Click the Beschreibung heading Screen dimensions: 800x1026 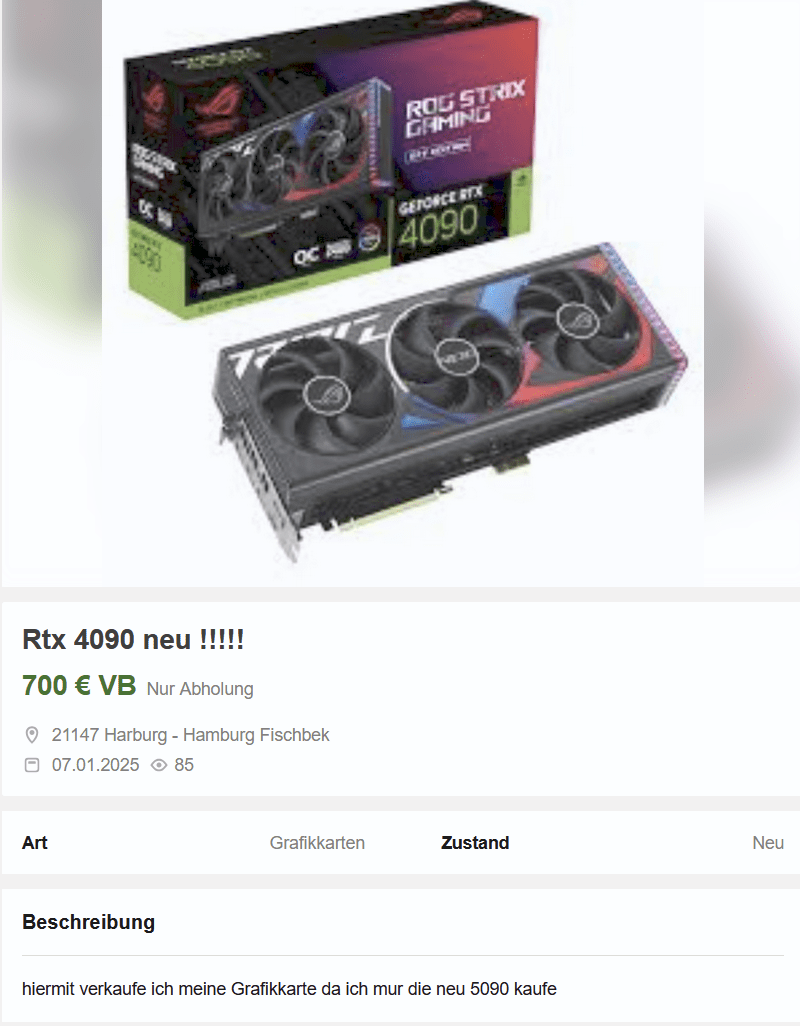click(x=88, y=922)
